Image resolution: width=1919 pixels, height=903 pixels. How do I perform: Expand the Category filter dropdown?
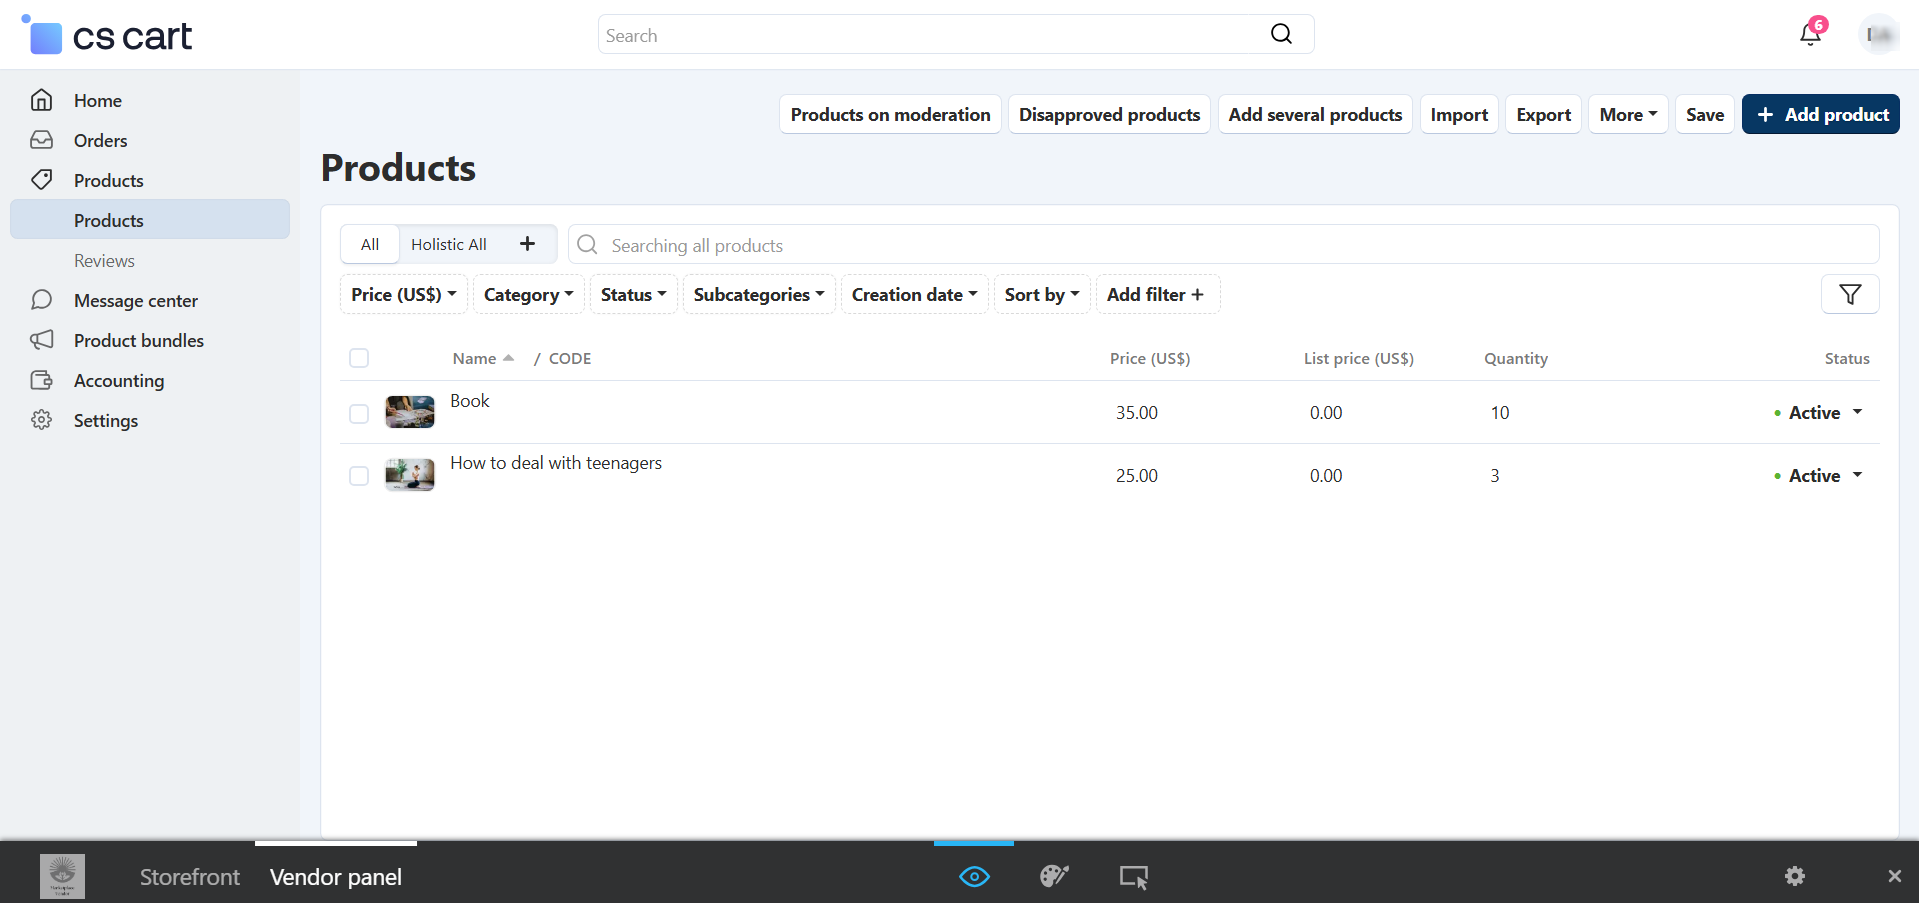(x=528, y=295)
